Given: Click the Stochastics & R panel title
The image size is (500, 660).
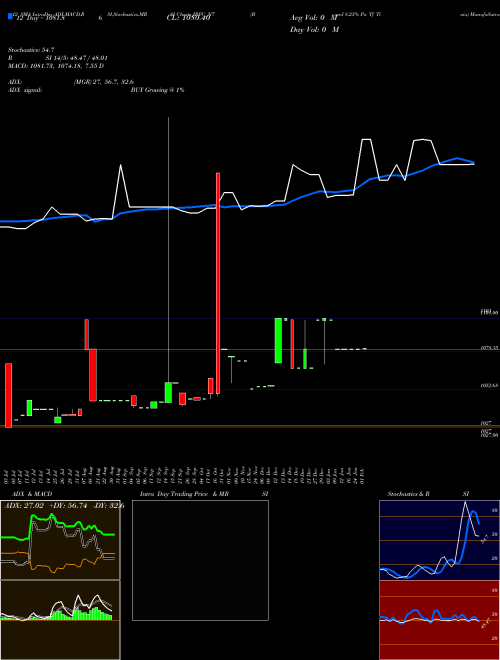Looking at the screenshot, I should [x=408, y=494].
